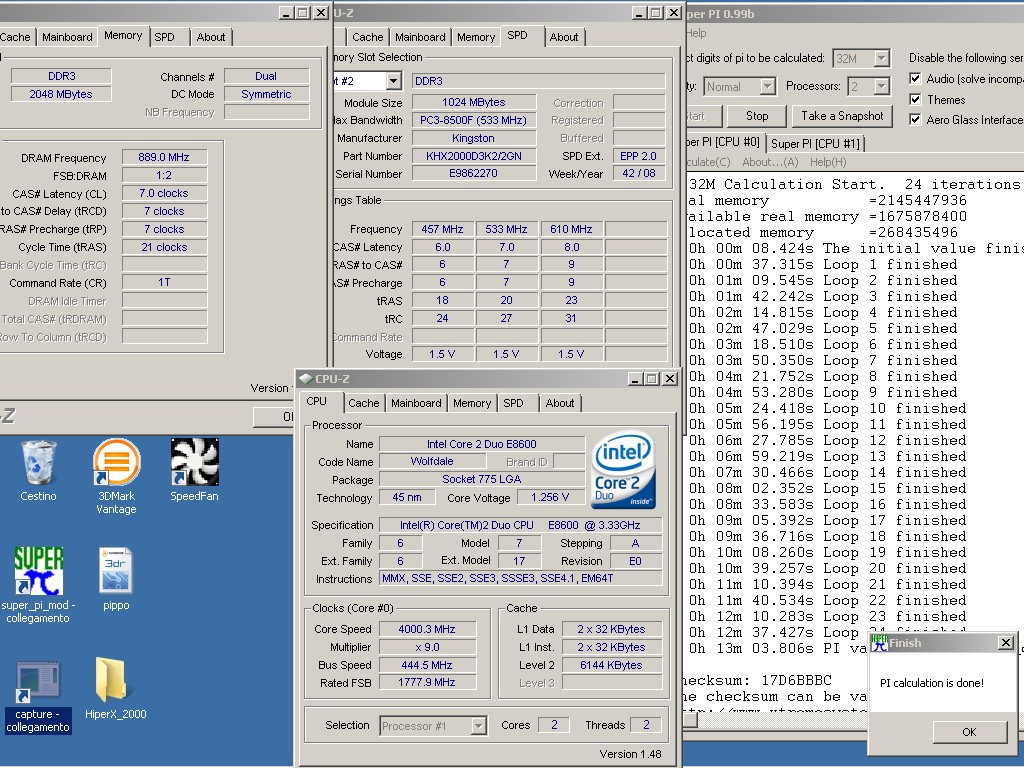The image size is (1024, 768).
Task: Click the Core Speed value 4000.3 MHz
Action: [x=427, y=629]
